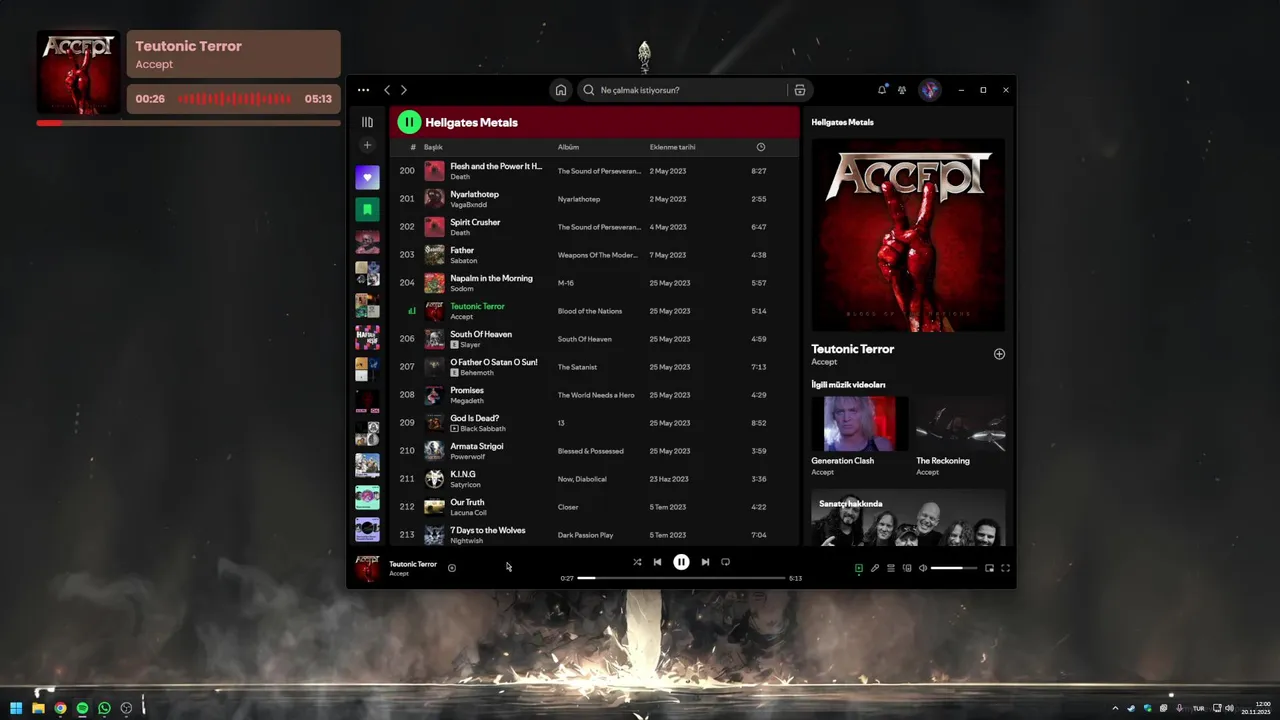This screenshot has height=720, width=1280.
Task: Open The Reckoning music video
Action: point(961,424)
